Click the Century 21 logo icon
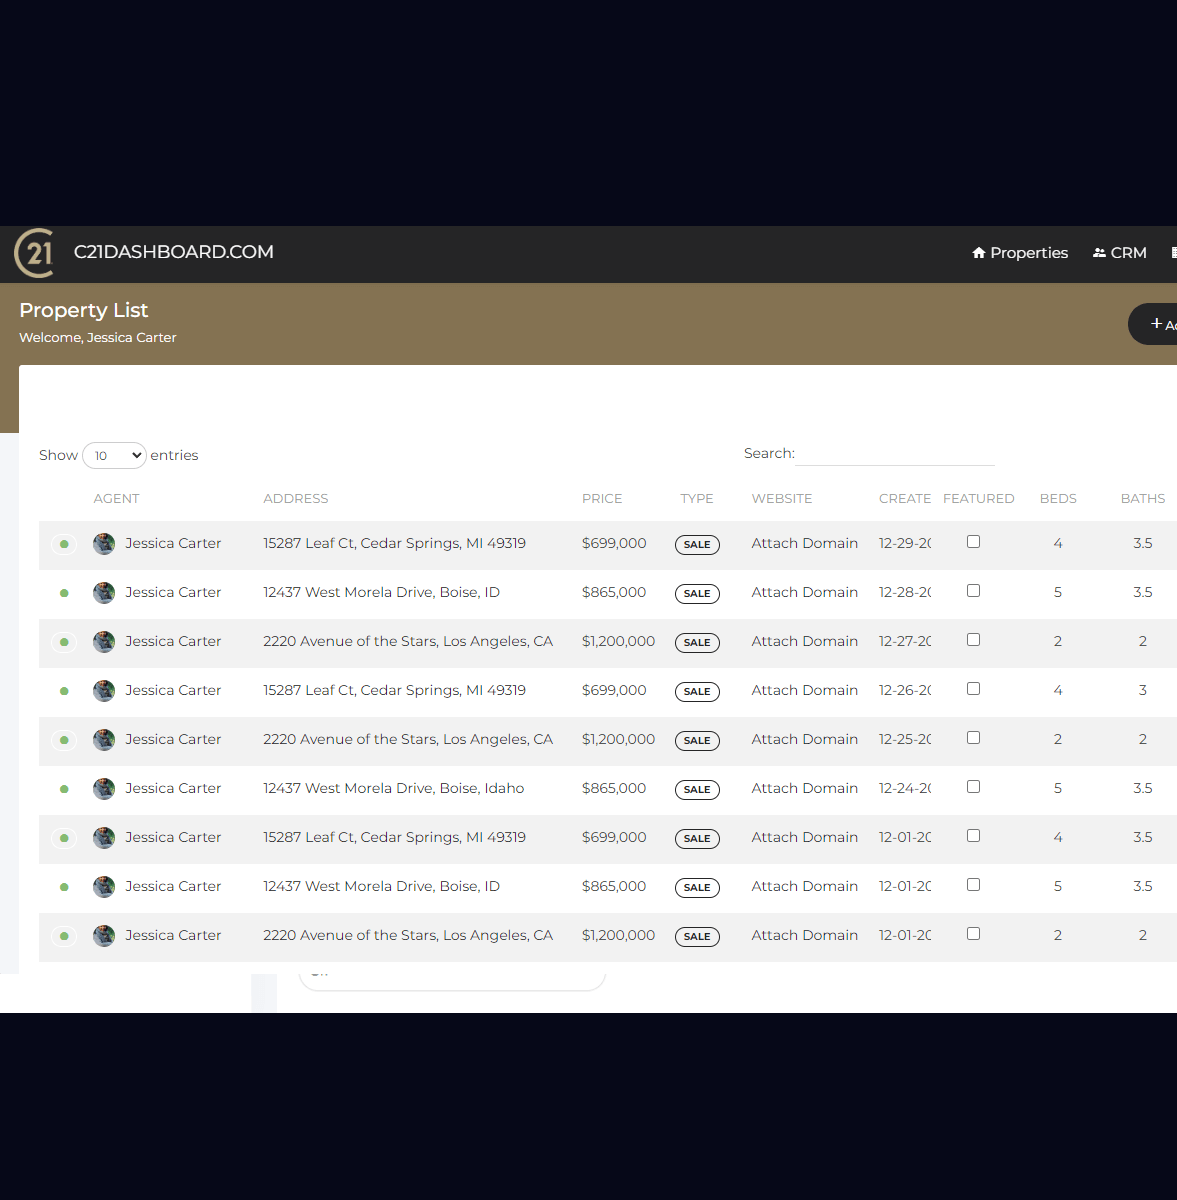Image resolution: width=1177 pixels, height=1200 pixels. pyautogui.click(x=35, y=253)
